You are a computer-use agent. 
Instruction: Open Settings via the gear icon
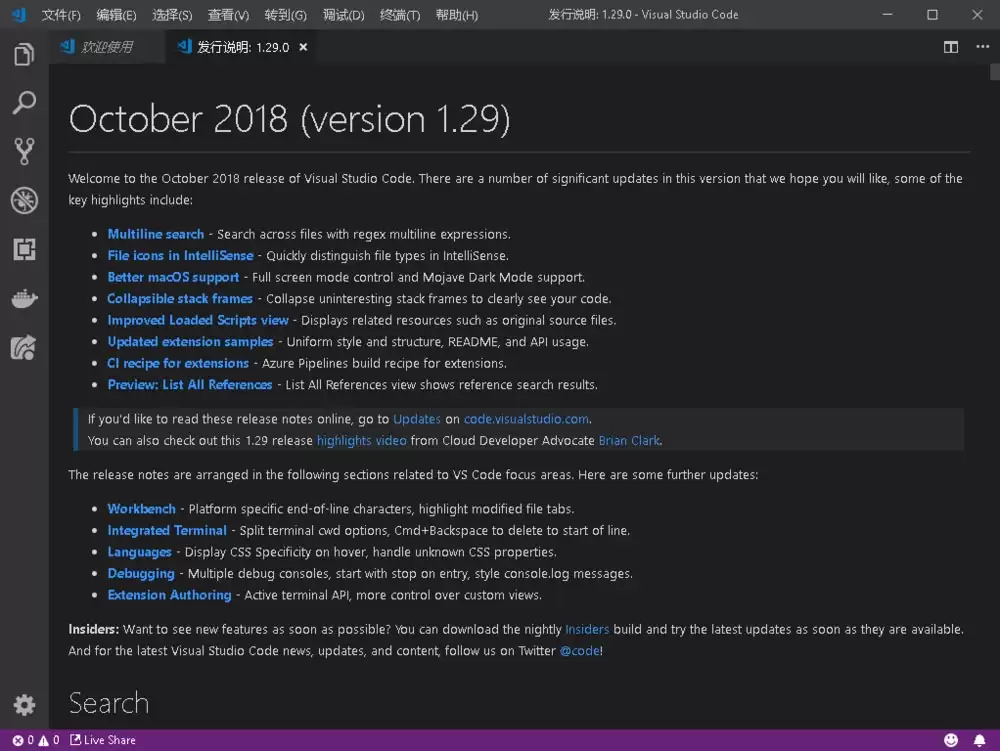click(x=23, y=705)
